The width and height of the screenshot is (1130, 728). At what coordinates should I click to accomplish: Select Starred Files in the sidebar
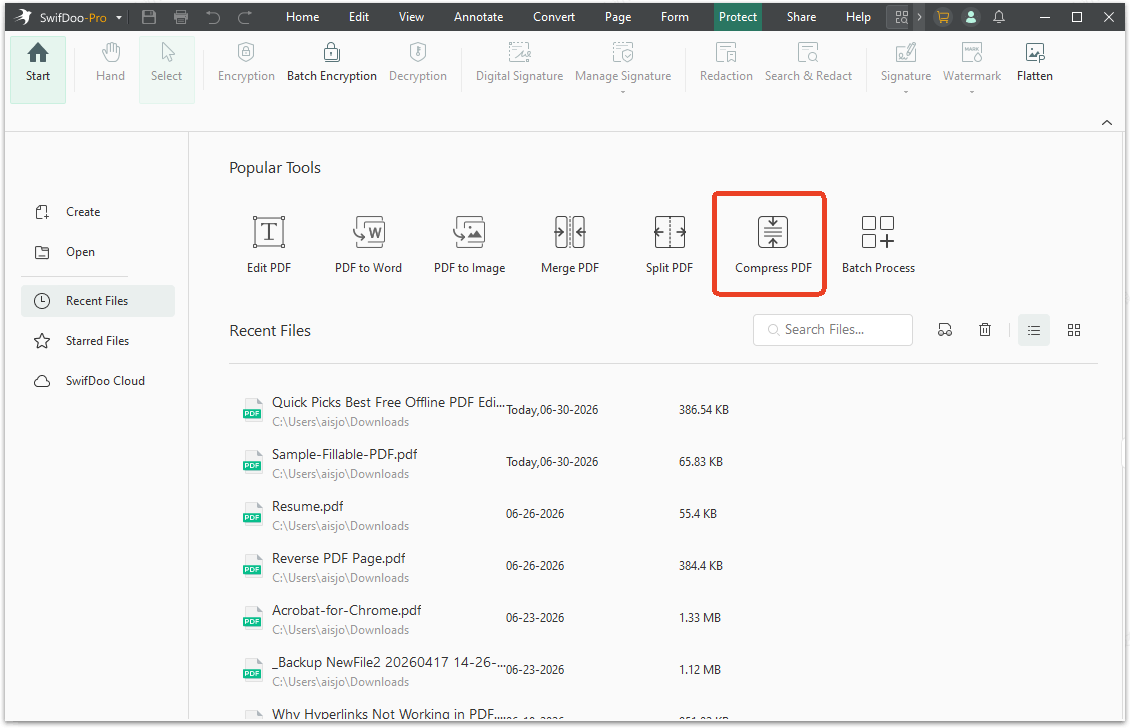(x=81, y=341)
